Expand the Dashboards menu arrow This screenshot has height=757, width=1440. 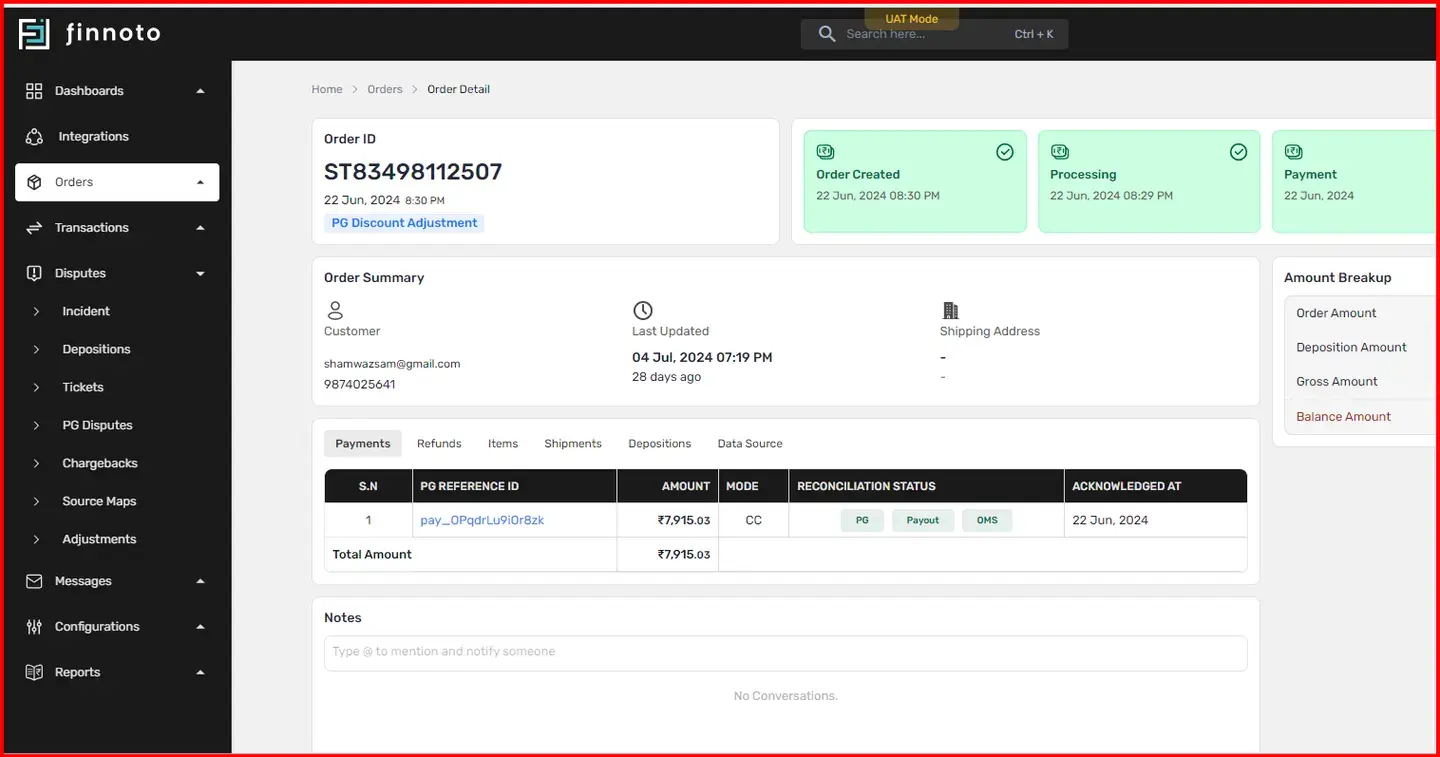coord(200,91)
